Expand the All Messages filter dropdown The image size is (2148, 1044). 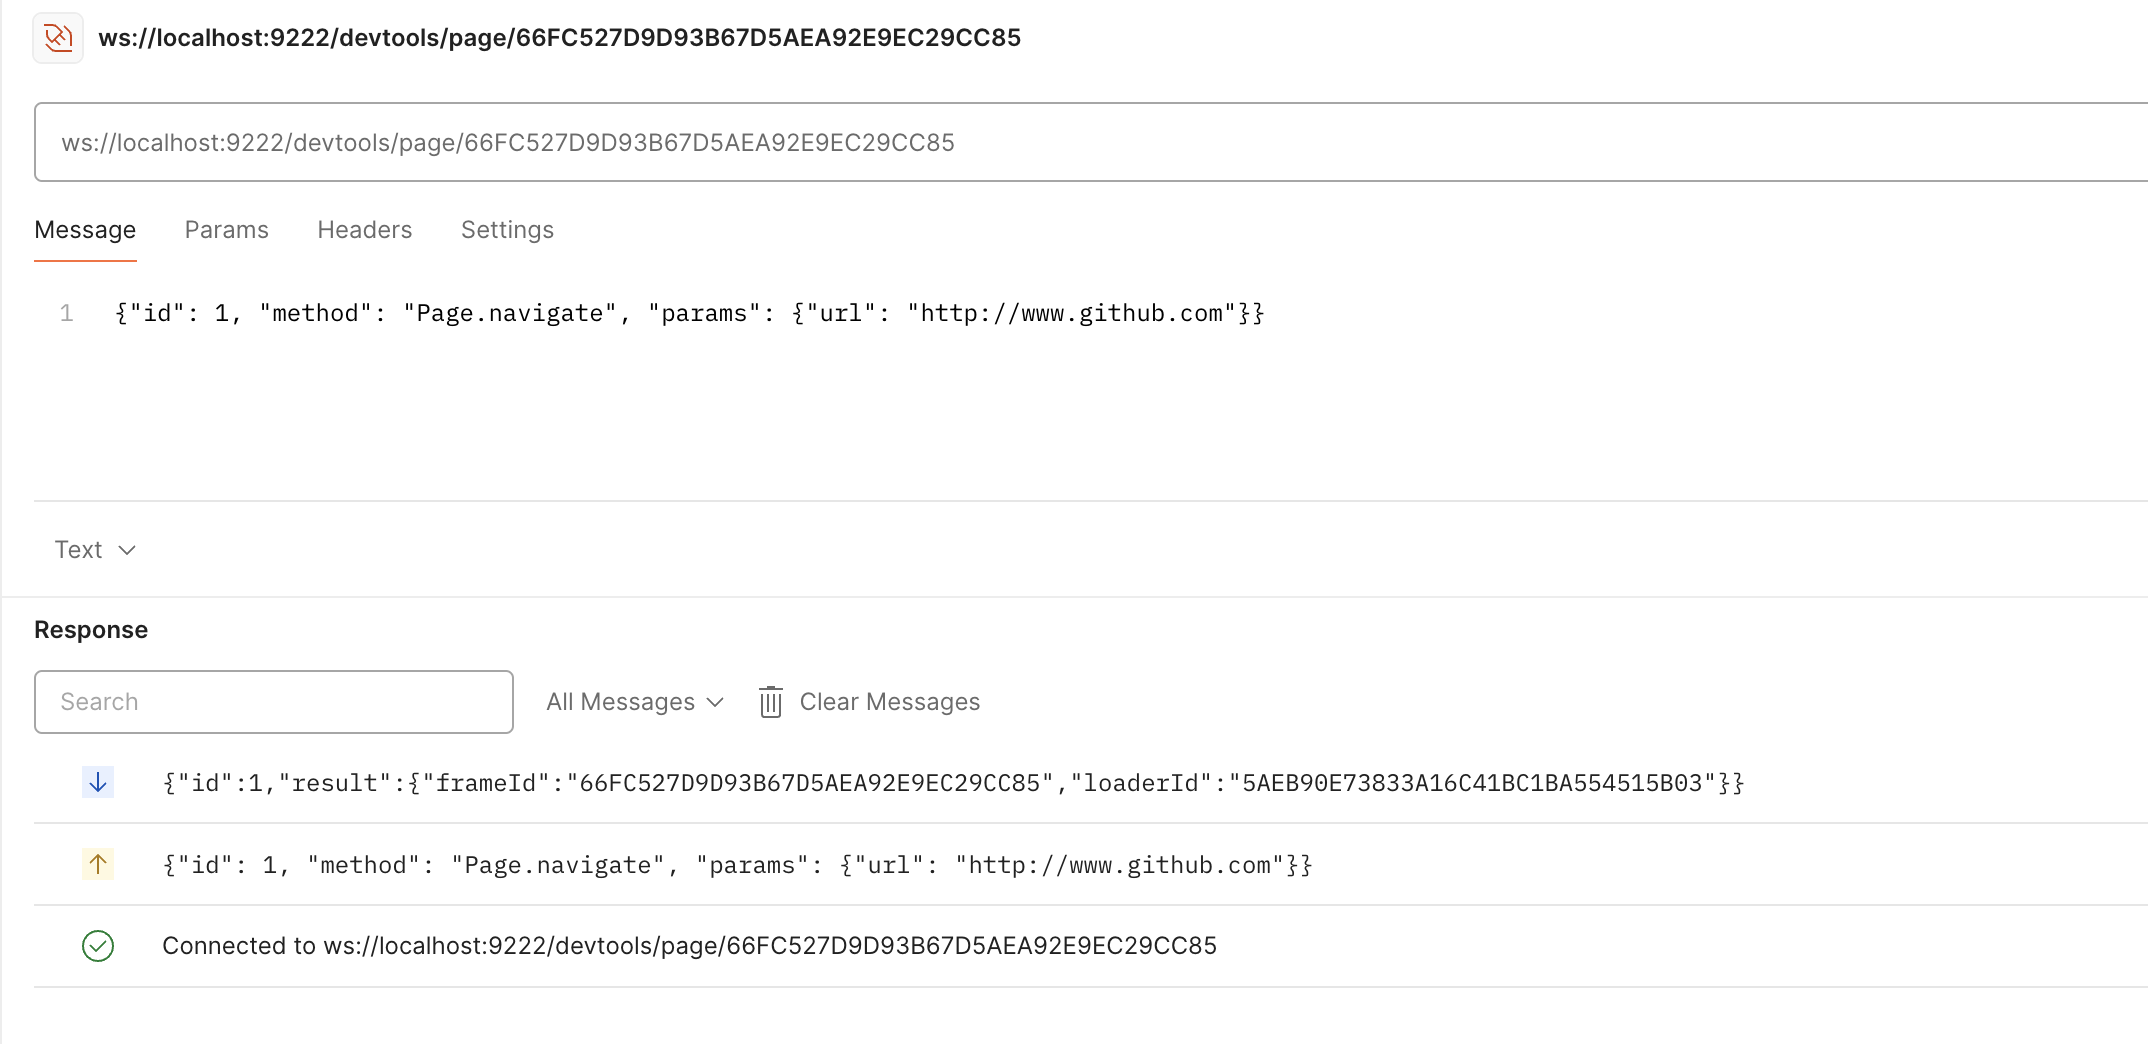635,702
